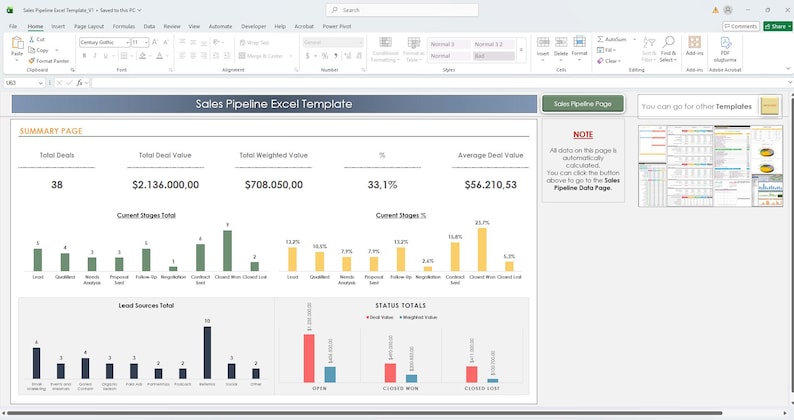This screenshot has width=794, height=420.
Task: Toggle Align Right
Action: [x=204, y=56]
